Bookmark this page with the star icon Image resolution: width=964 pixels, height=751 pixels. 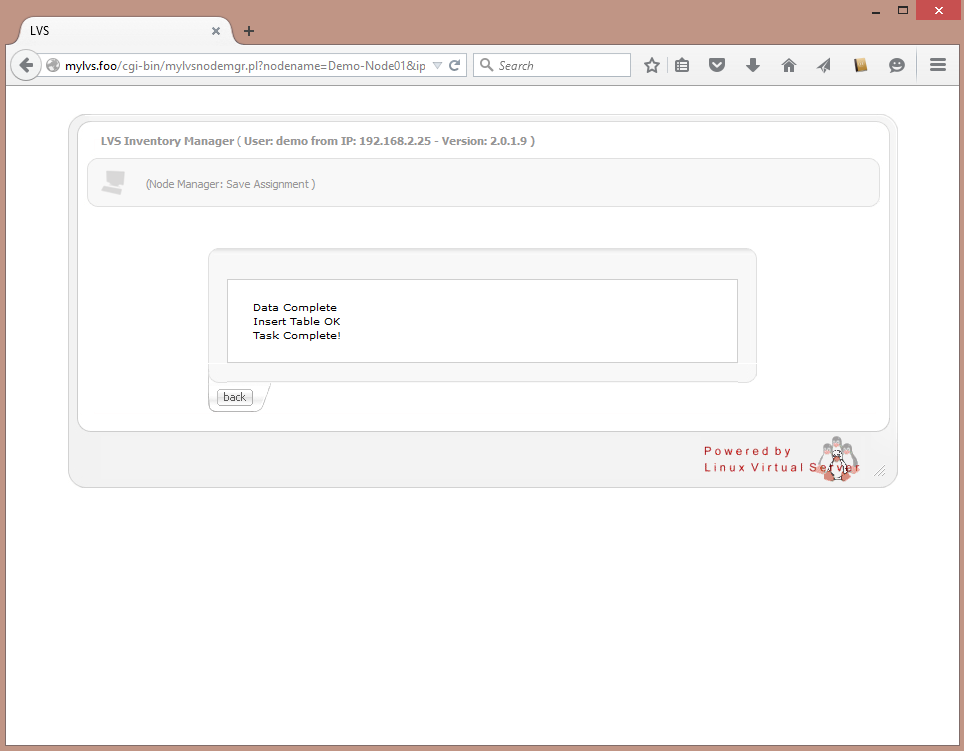pos(652,65)
